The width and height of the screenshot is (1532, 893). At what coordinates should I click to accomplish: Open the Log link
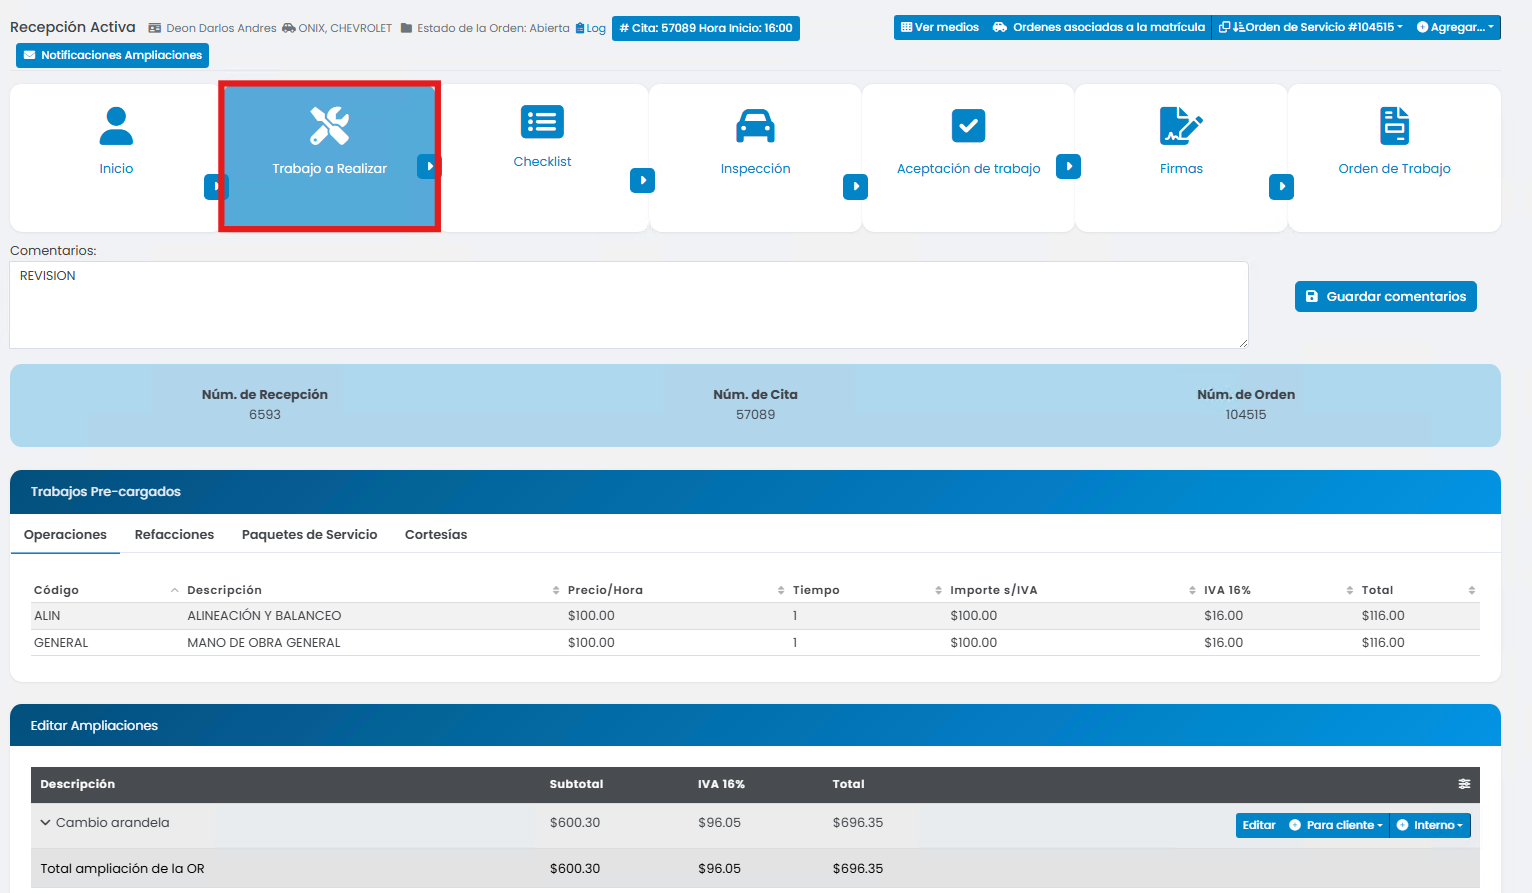tap(591, 28)
